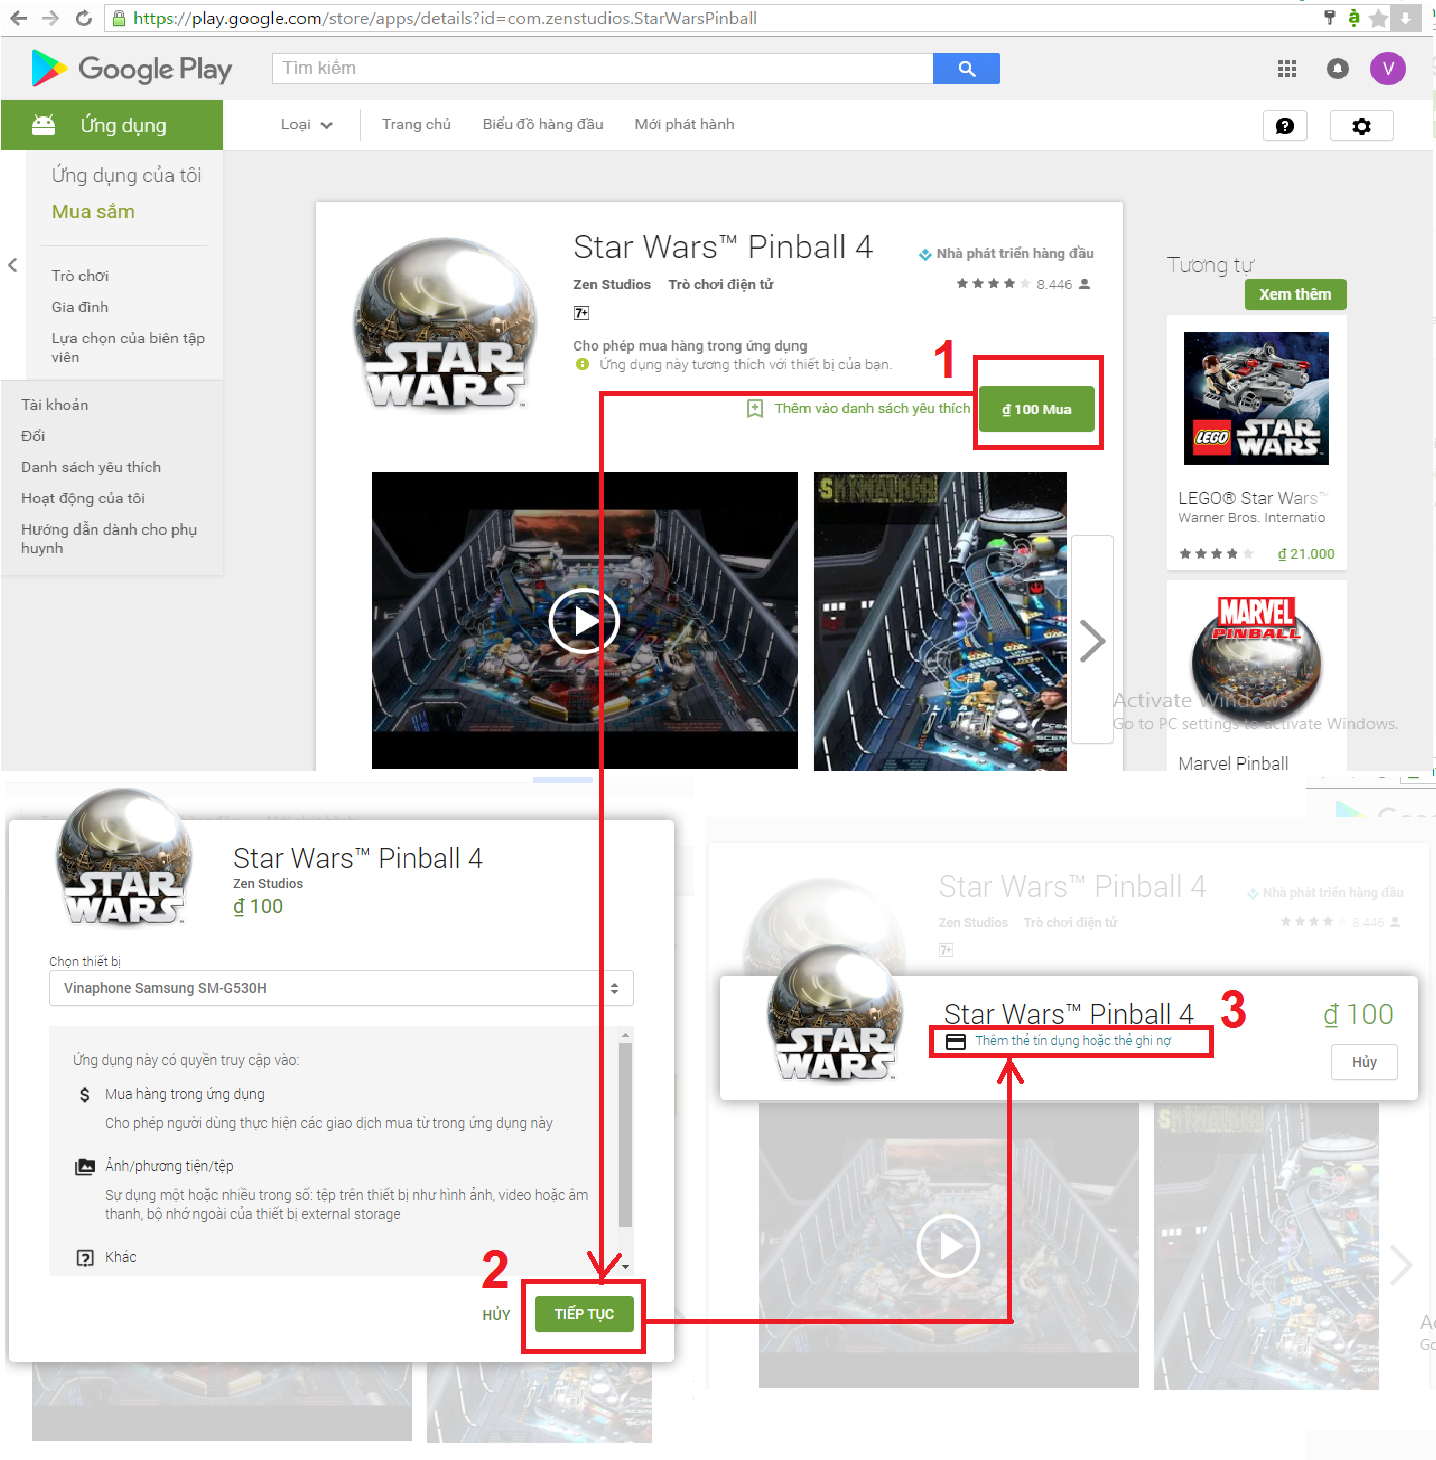This screenshot has width=1436, height=1460.
Task: Reload the page with refresh icon
Action: pos(84,18)
